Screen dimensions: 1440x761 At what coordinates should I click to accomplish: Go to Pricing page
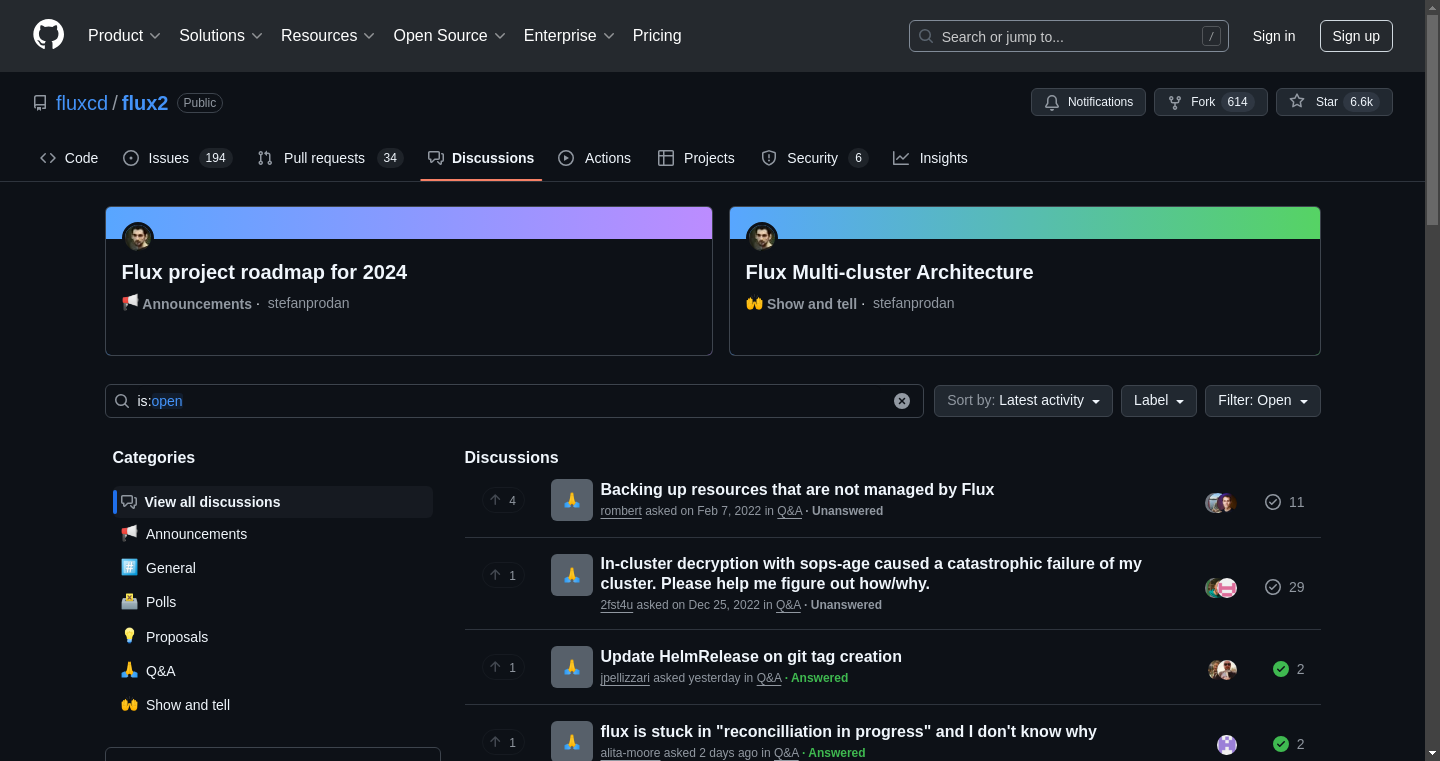pos(657,36)
